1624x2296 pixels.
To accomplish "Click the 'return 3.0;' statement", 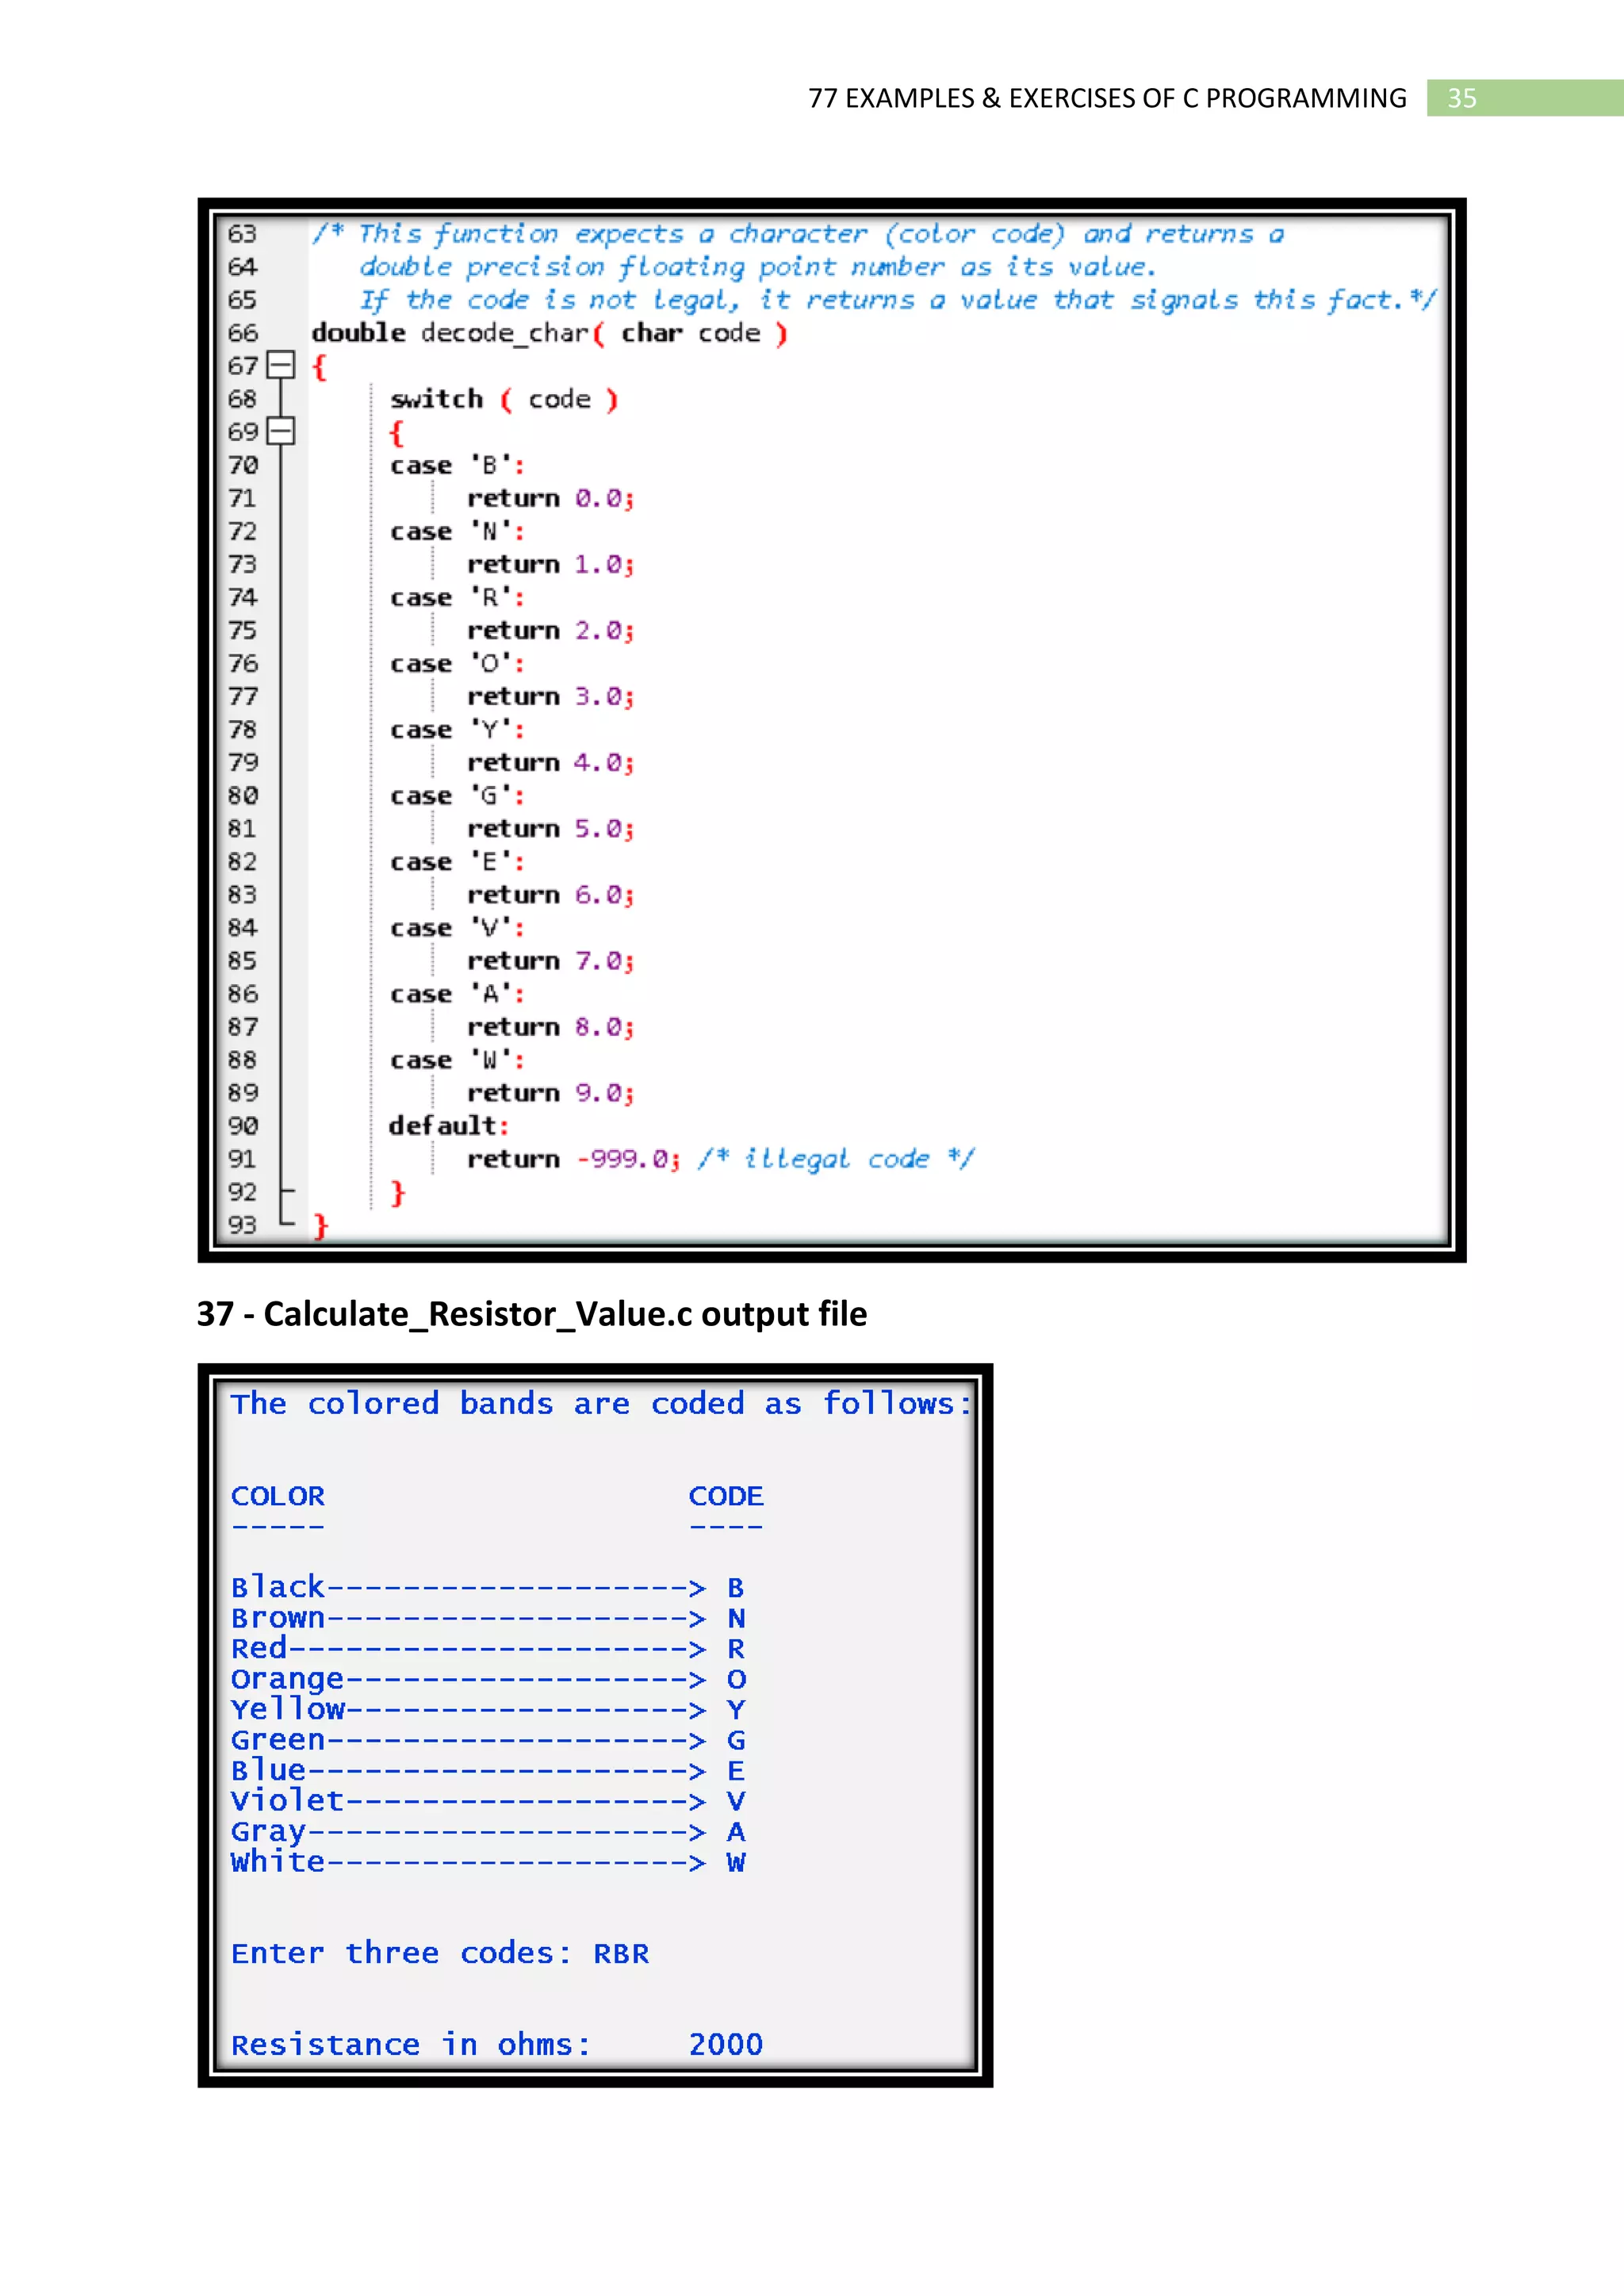I will coord(550,696).
